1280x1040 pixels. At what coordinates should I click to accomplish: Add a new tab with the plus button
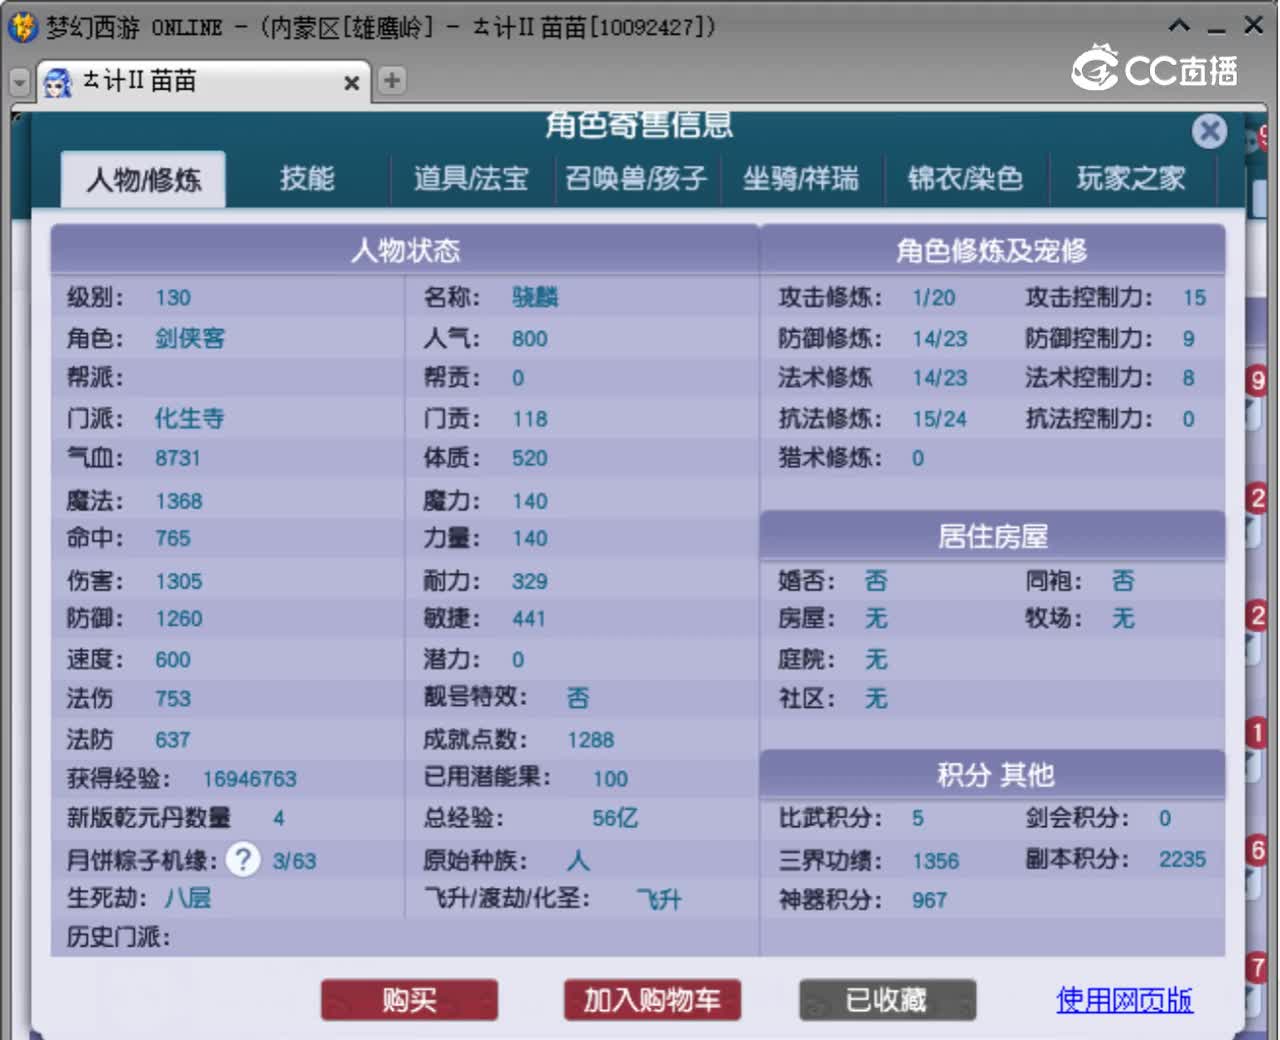[392, 80]
